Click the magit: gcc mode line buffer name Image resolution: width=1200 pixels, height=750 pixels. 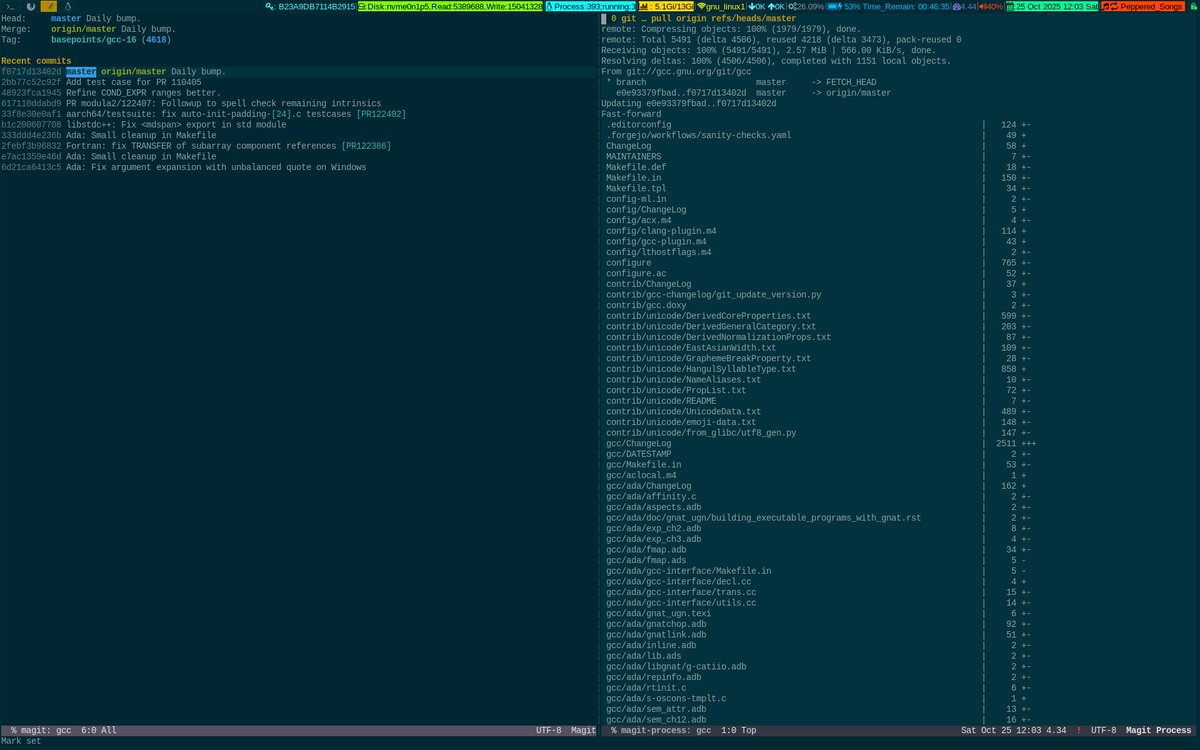(48, 730)
